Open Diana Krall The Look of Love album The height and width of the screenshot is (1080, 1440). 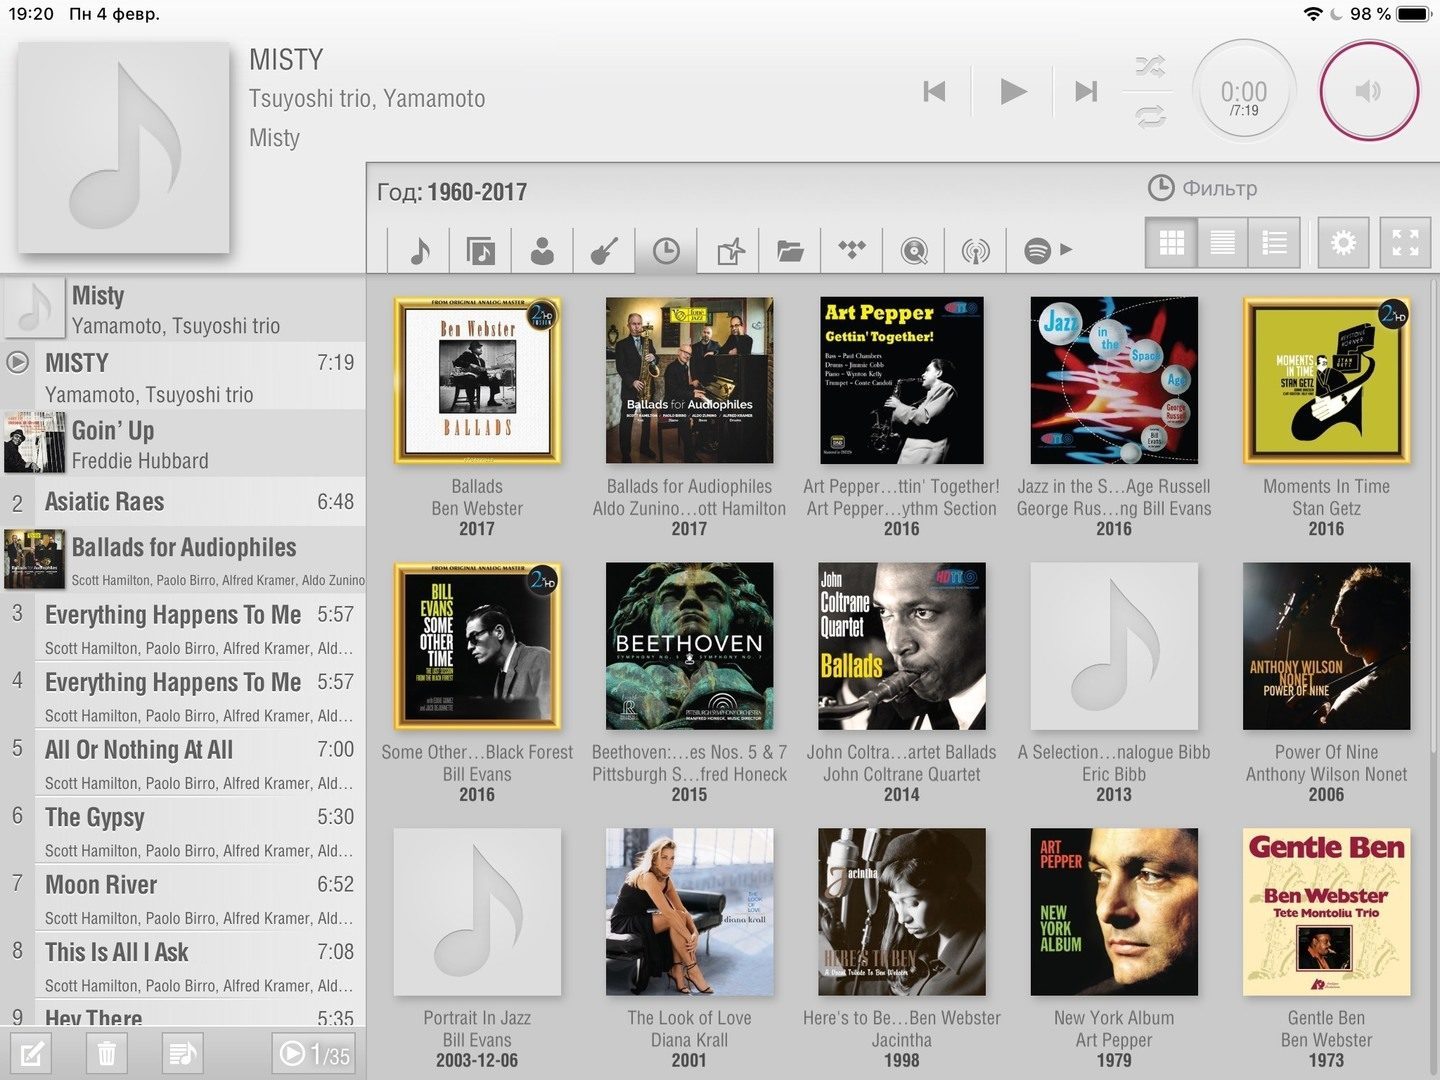(x=689, y=912)
